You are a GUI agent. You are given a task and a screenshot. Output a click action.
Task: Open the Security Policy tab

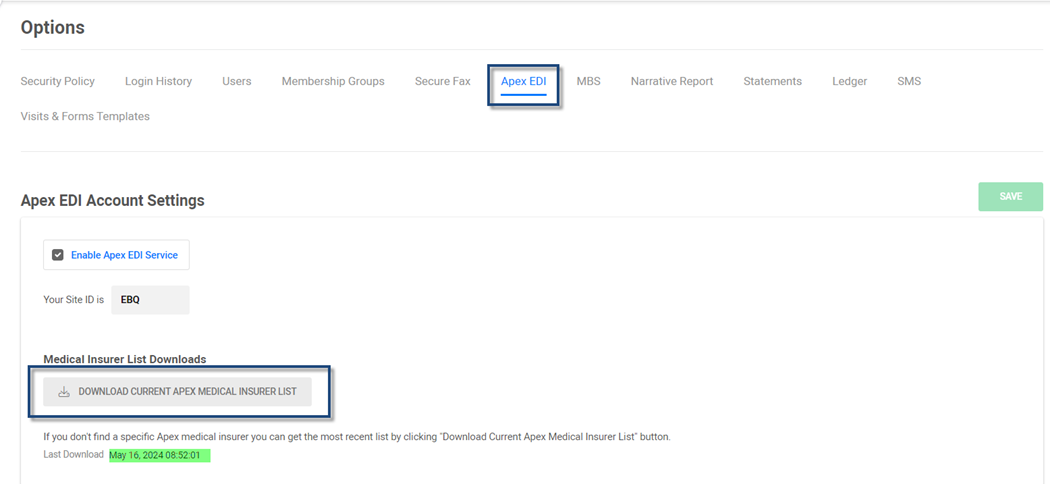click(58, 81)
